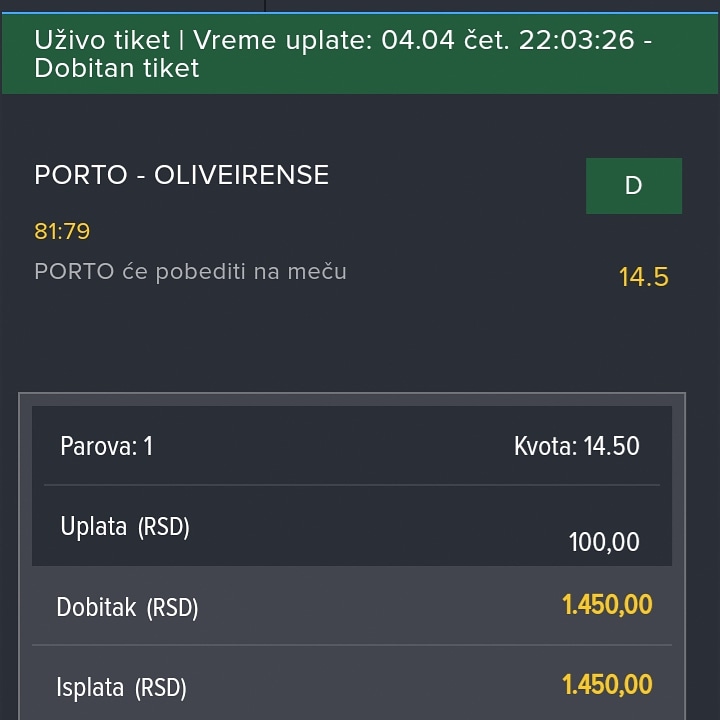Click the empty area below the bet selection
Screen dimensions: 720x720
tap(360, 340)
